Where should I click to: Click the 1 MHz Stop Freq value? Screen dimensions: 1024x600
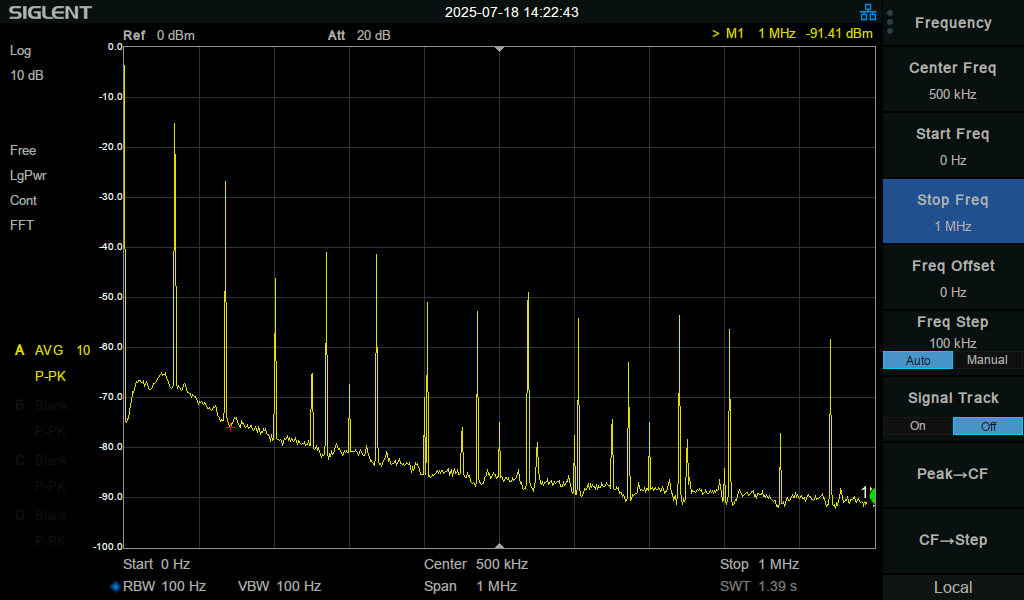click(953, 227)
